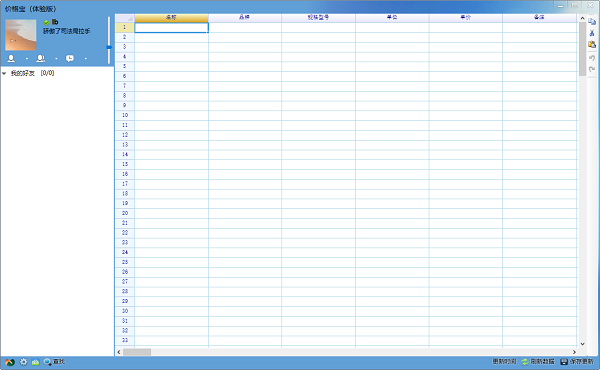The height and width of the screenshot is (370, 600).
Task: Select the row 5 header
Action: [x=125, y=66]
